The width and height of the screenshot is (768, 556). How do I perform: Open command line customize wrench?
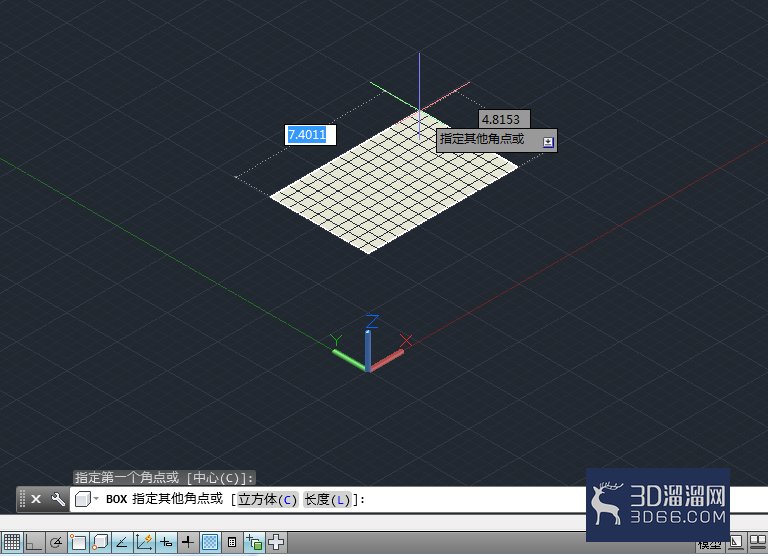(x=58, y=499)
